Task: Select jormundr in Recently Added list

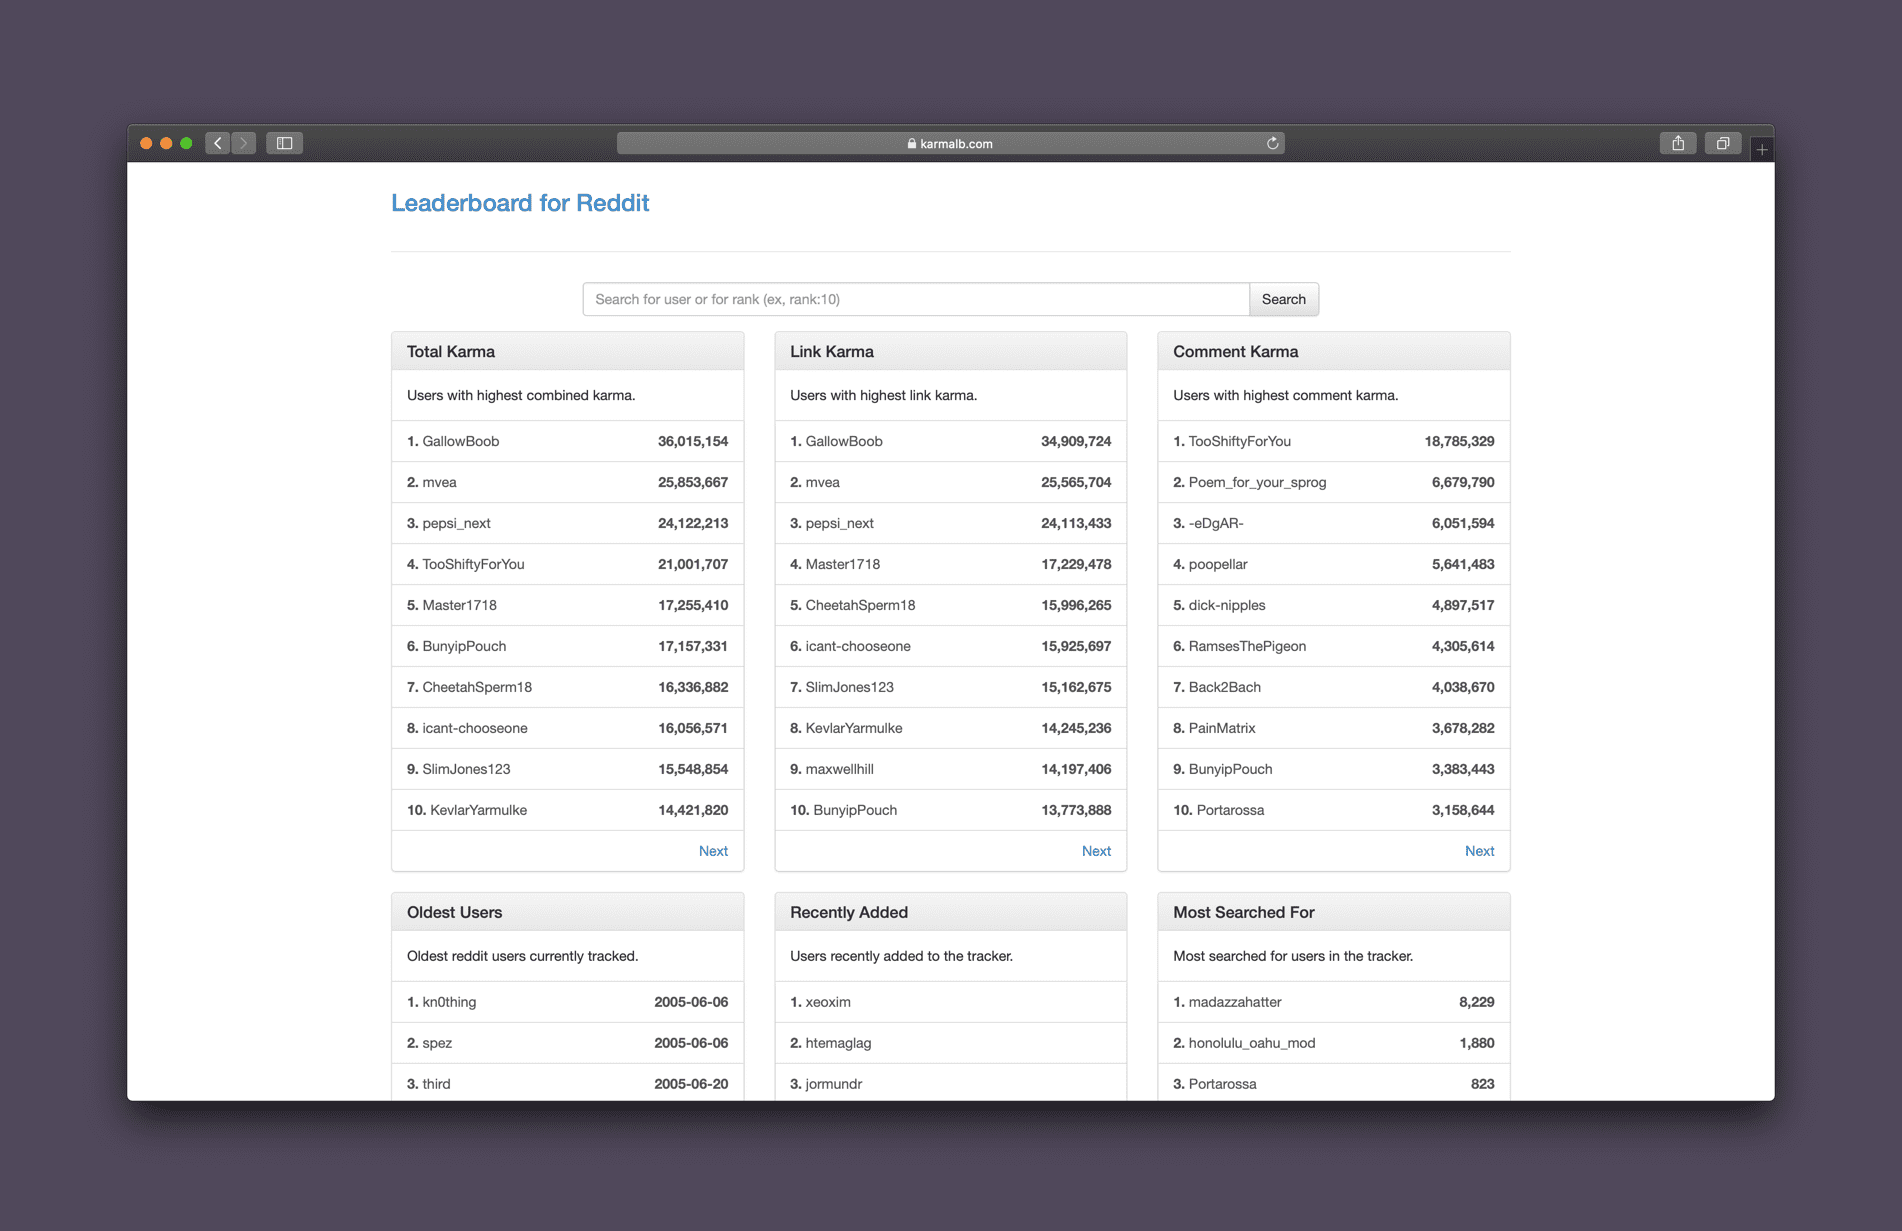Action: (834, 1084)
